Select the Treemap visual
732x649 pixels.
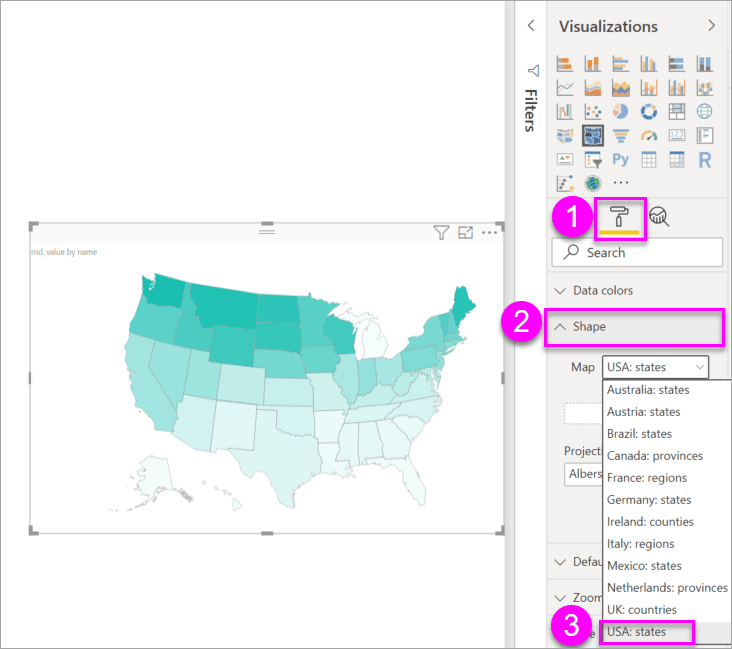pos(676,111)
